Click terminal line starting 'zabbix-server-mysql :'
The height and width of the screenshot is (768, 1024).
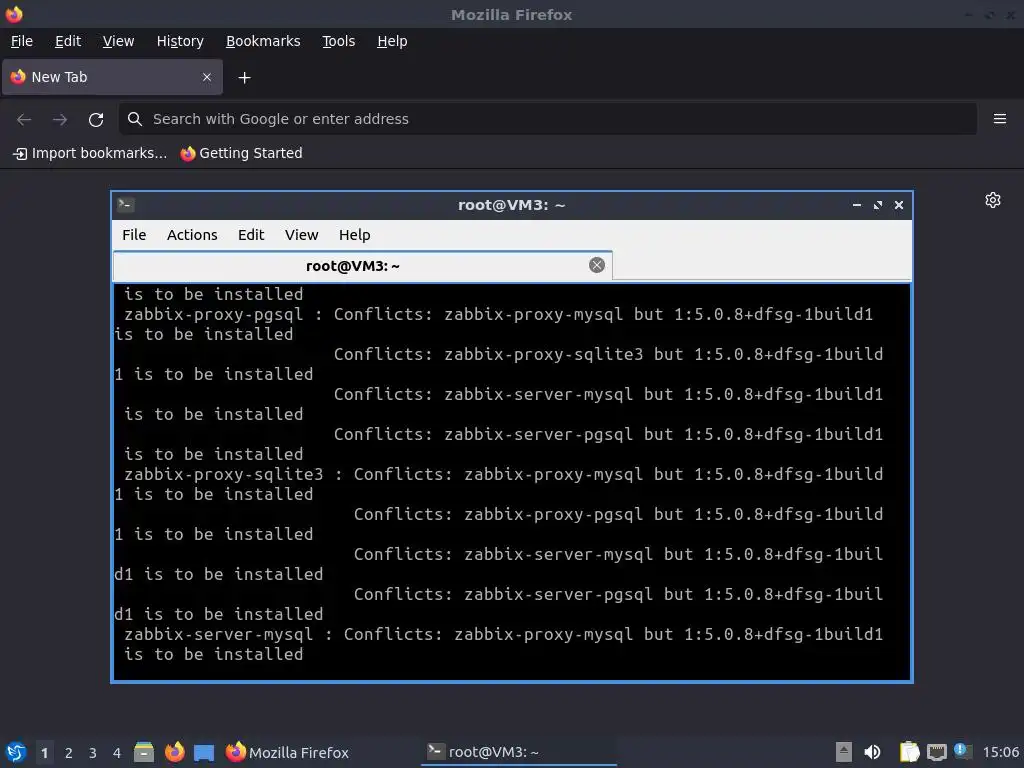point(504,634)
